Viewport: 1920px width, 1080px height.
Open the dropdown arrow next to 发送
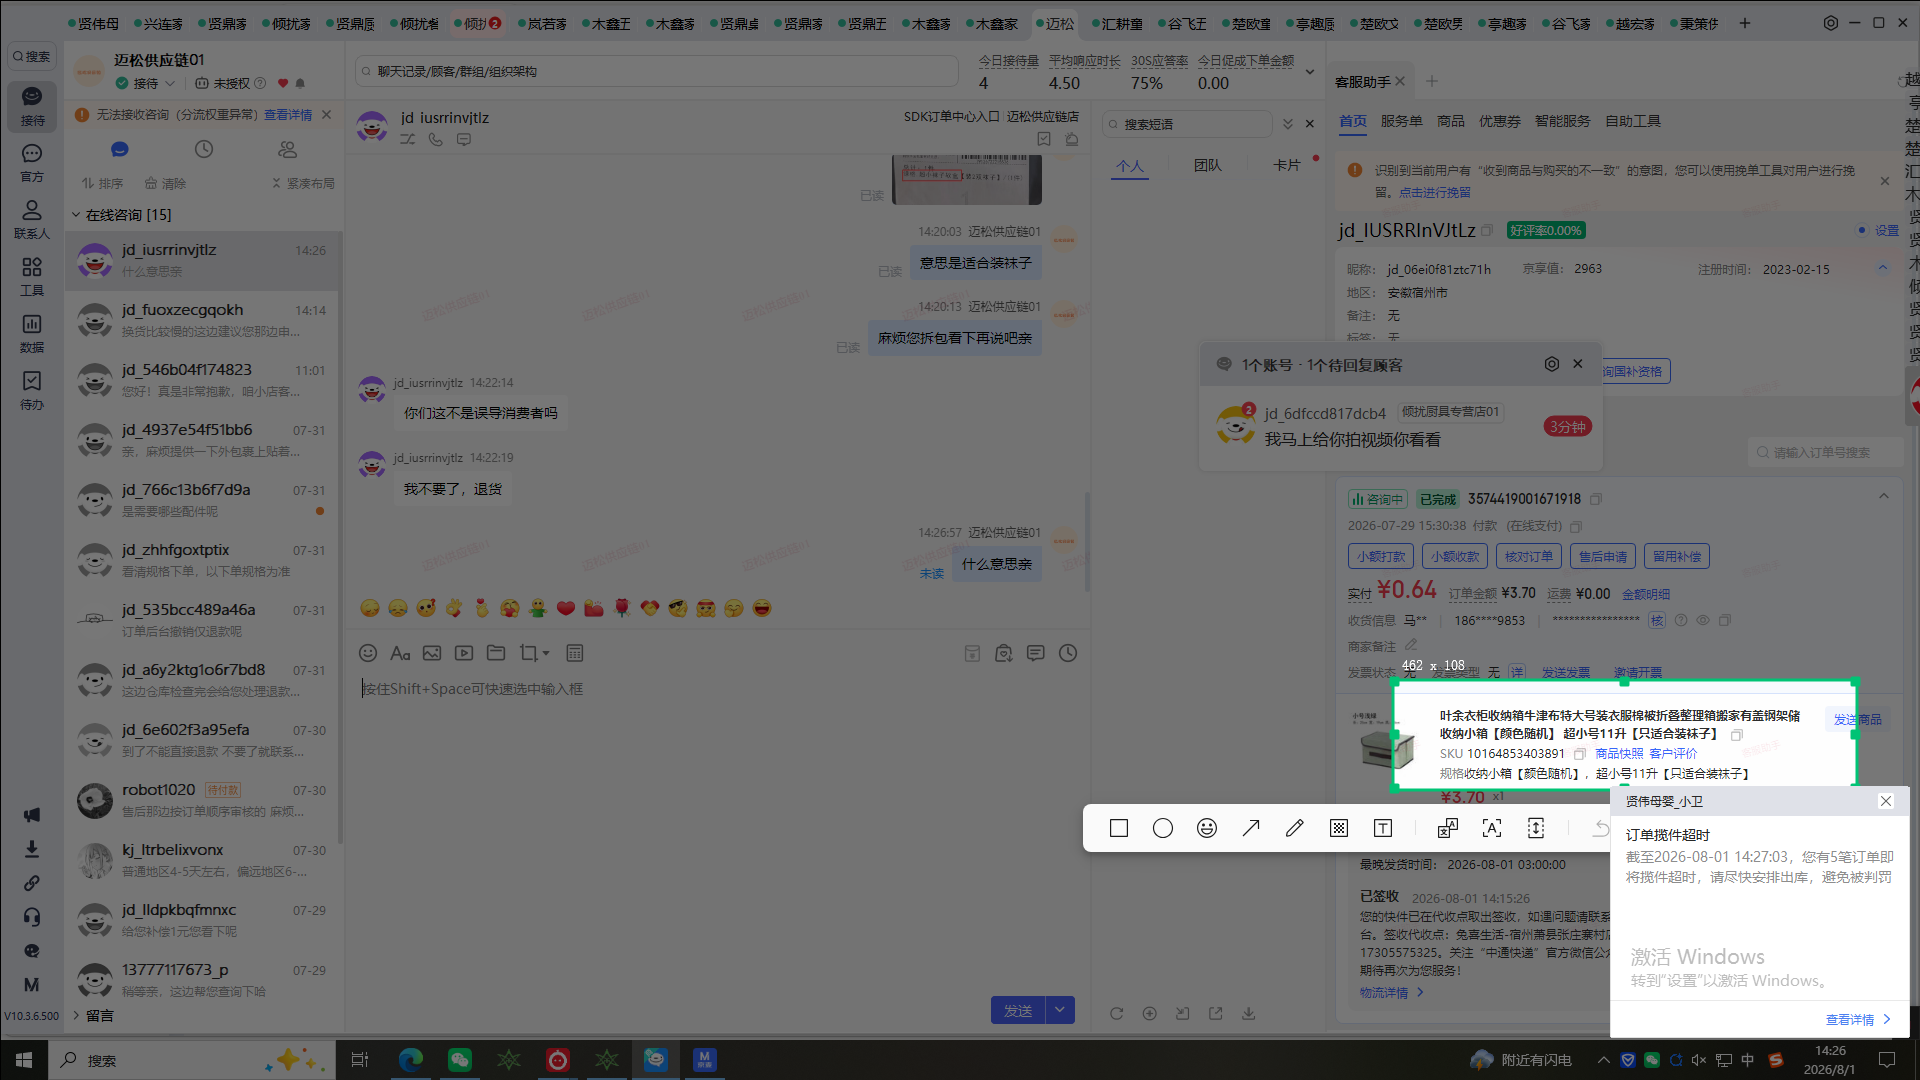[1060, 1010]
